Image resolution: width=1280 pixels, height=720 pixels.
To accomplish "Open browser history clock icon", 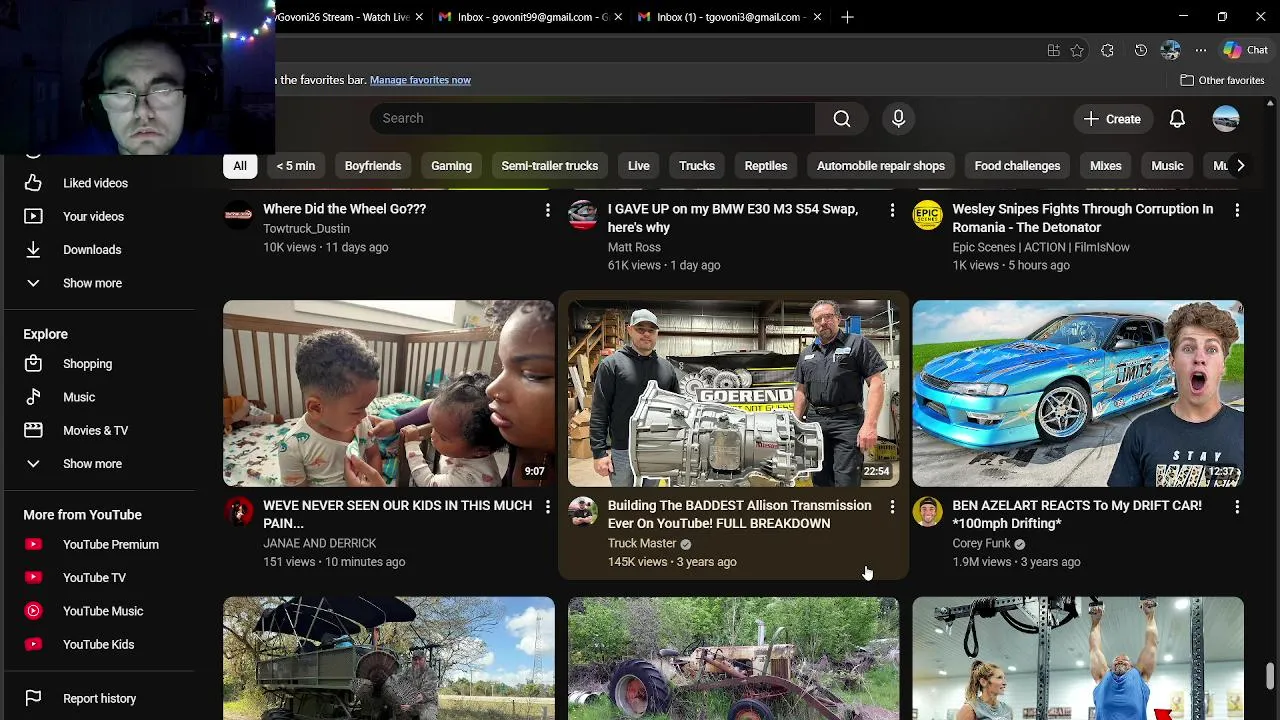I will point(1140,50).
